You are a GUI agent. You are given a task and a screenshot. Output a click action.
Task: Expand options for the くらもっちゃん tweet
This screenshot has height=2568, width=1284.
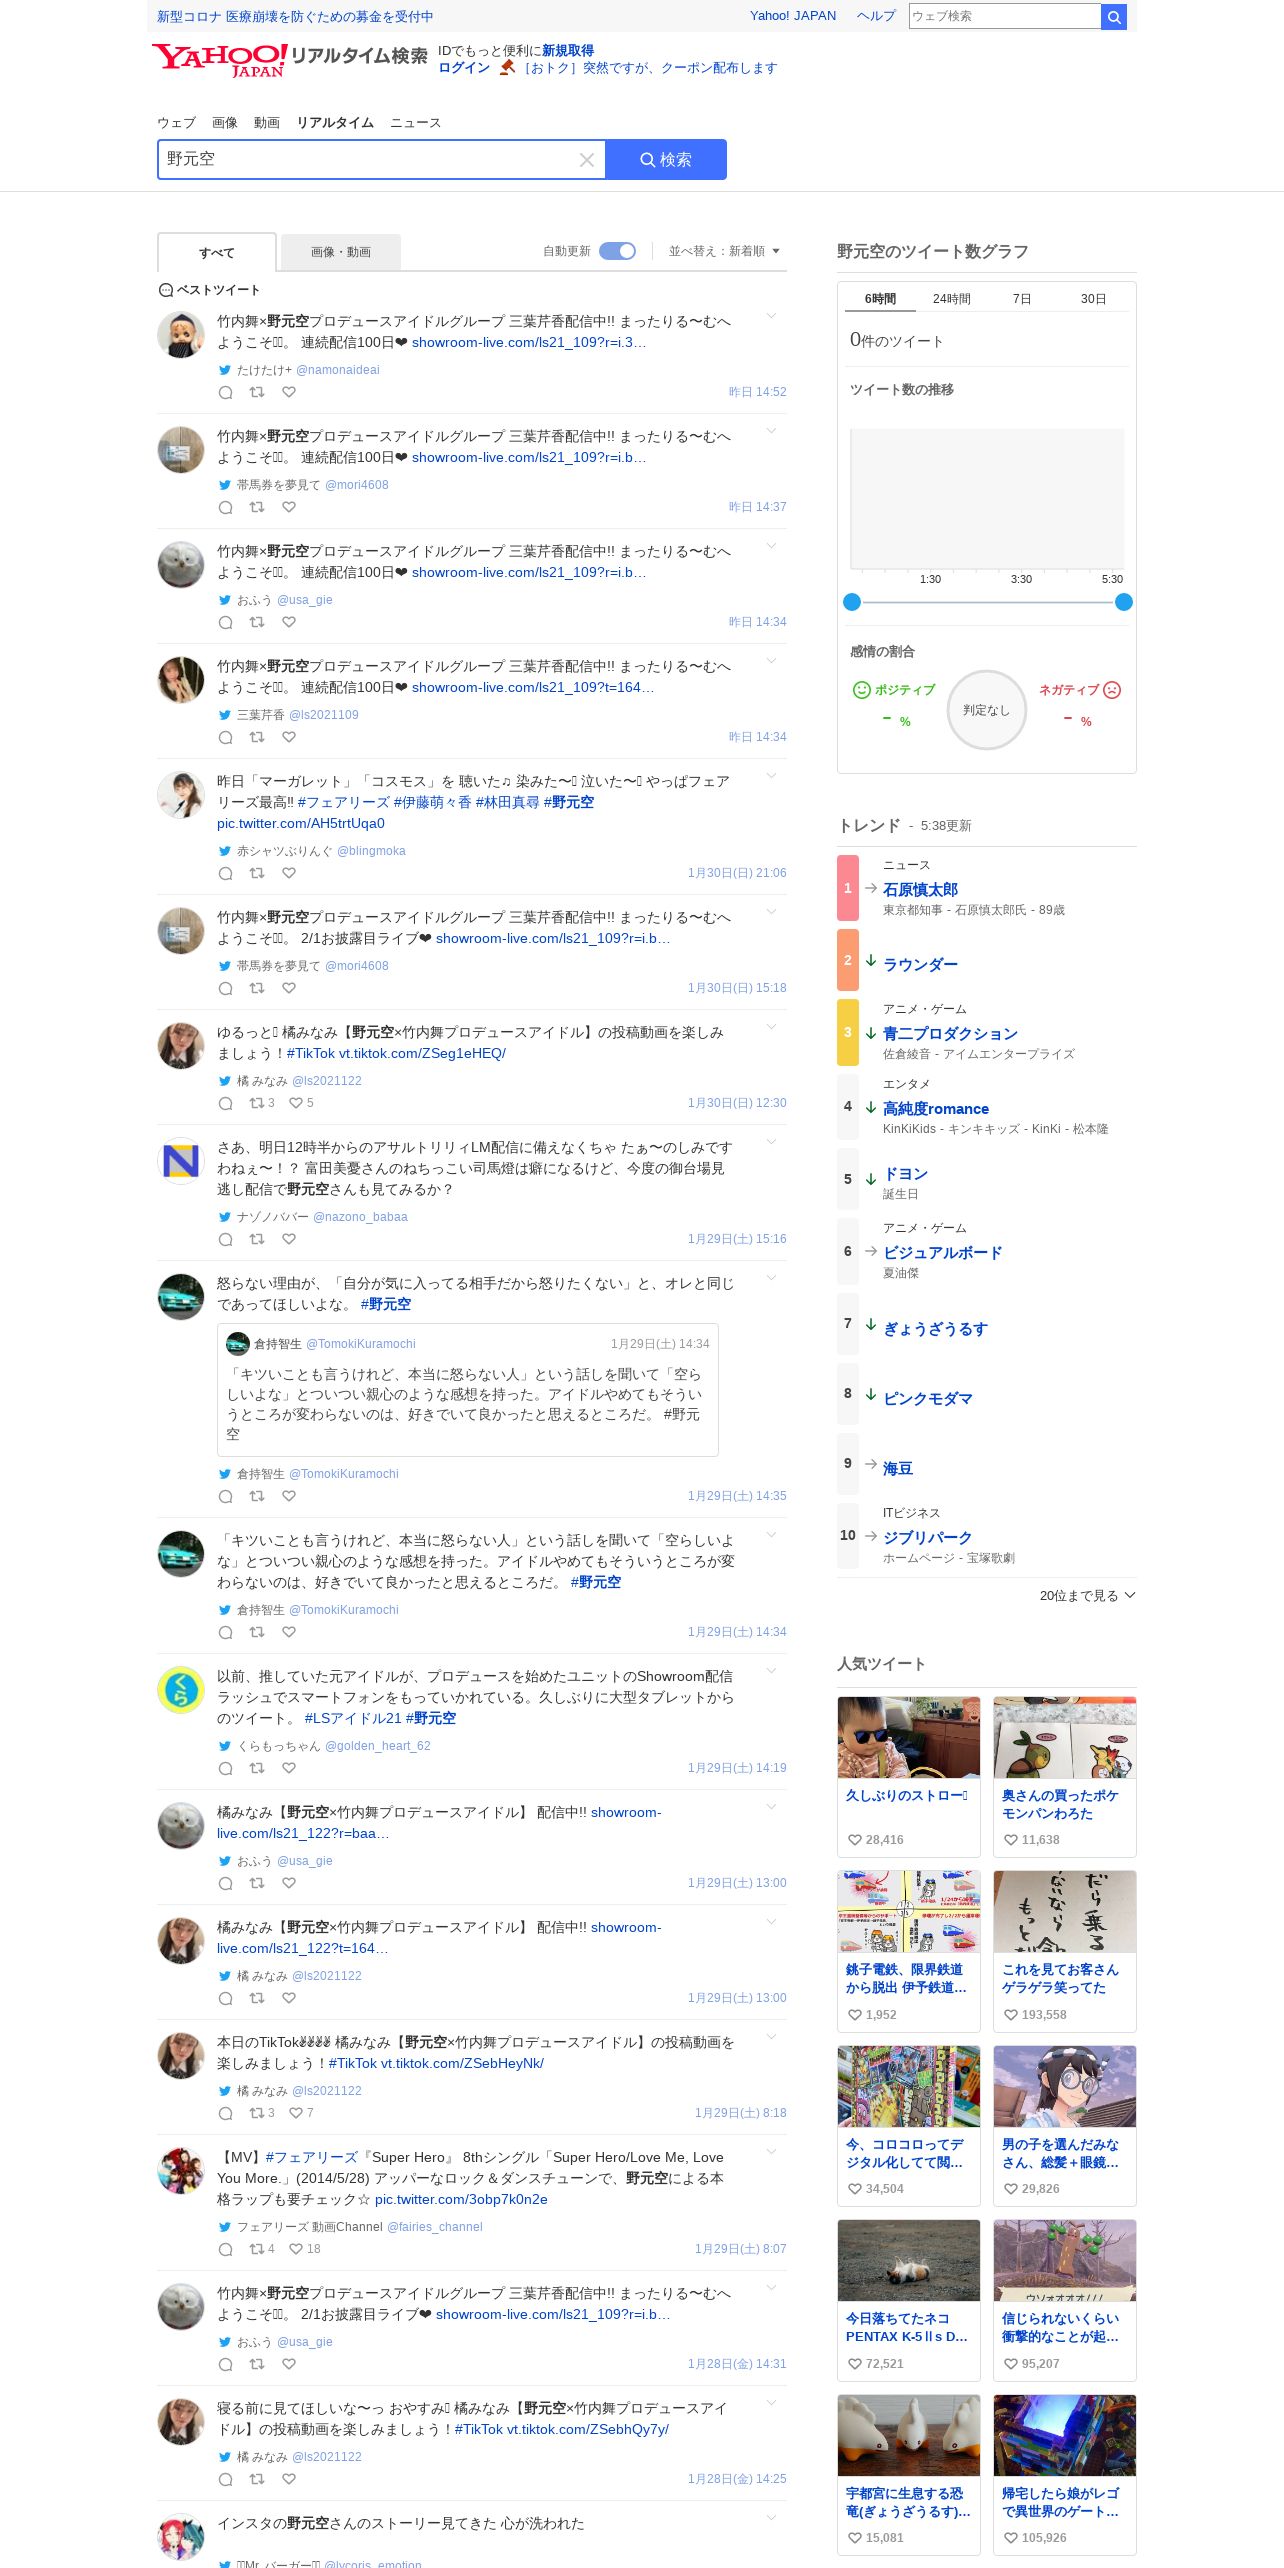[771, 1672]
